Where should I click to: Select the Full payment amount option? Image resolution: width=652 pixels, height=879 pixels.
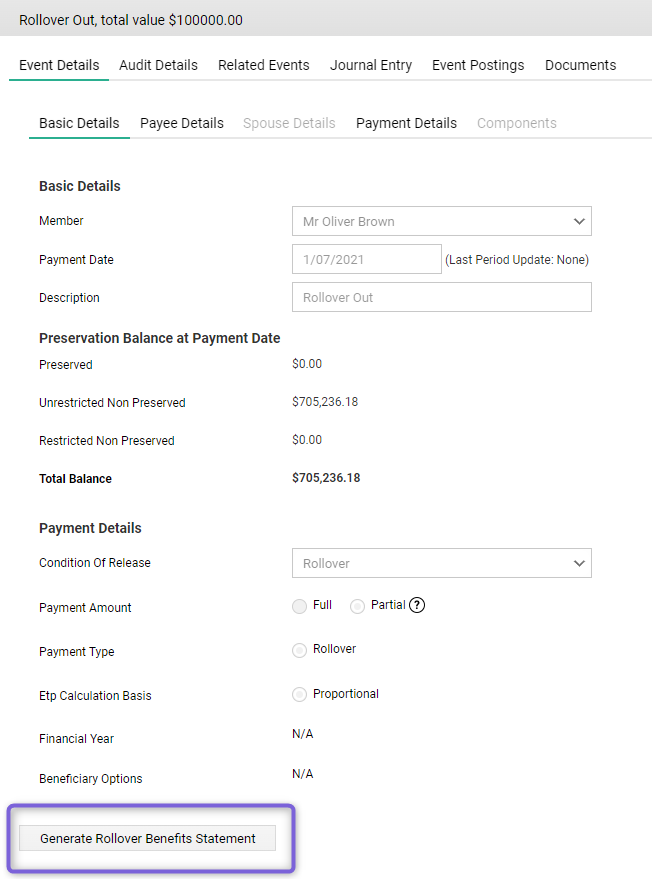click(x=299, y=606)
